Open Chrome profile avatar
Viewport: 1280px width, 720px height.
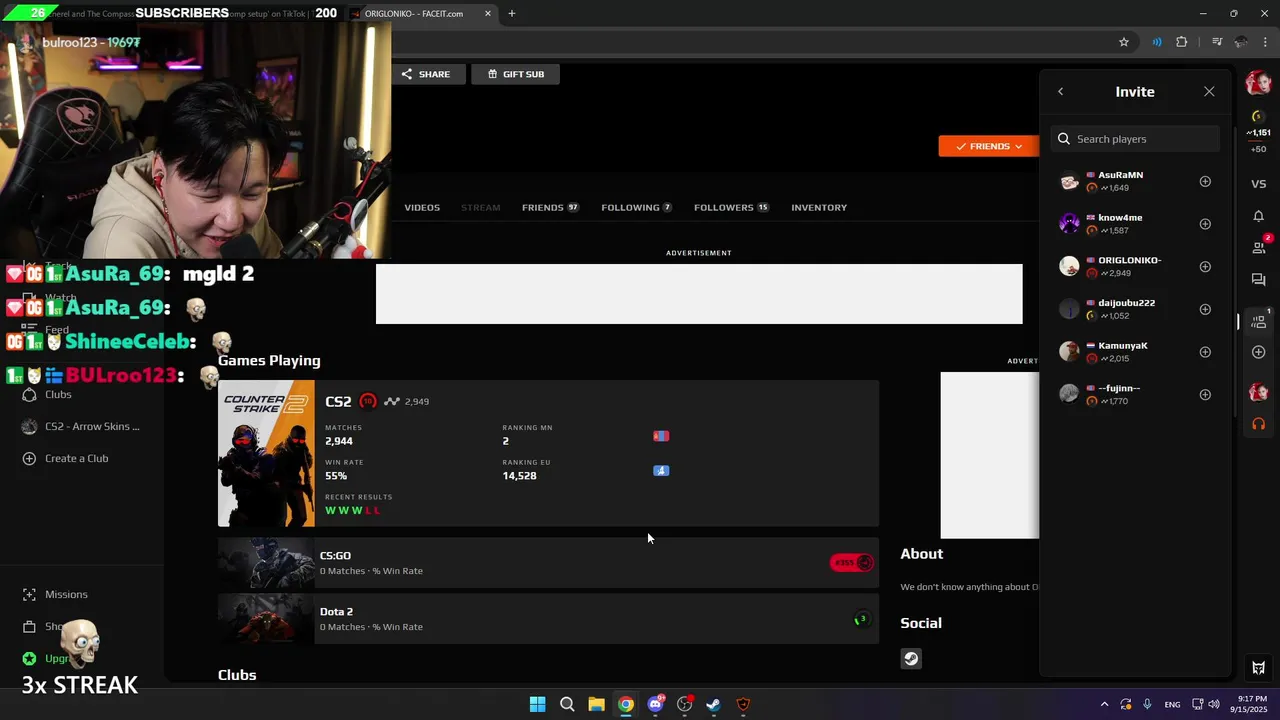point(1241,42)
